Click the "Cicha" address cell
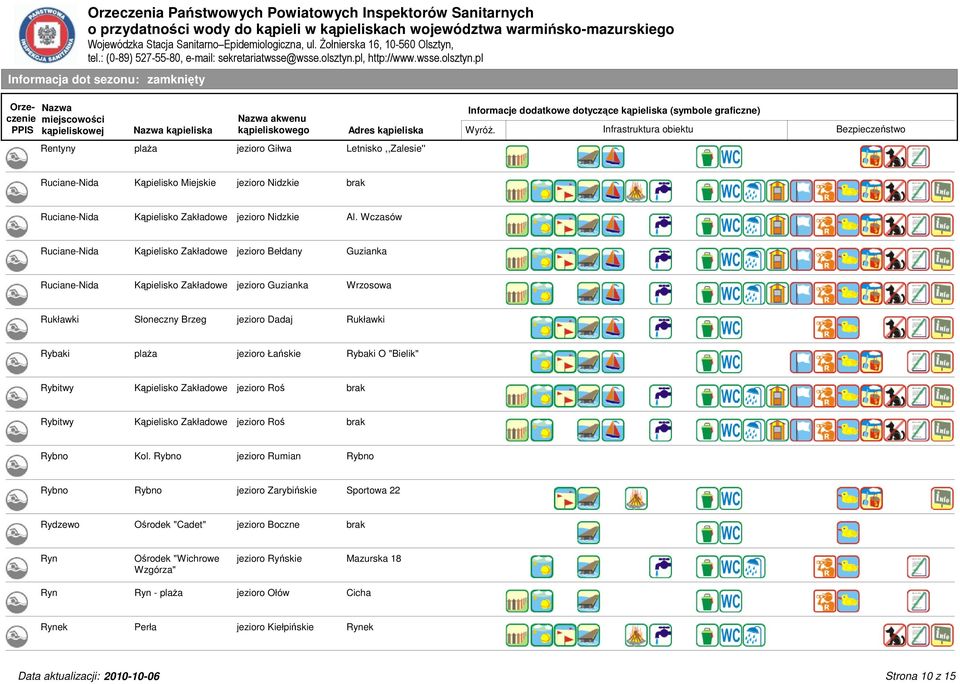960x684 pixels. click(358, 593)
